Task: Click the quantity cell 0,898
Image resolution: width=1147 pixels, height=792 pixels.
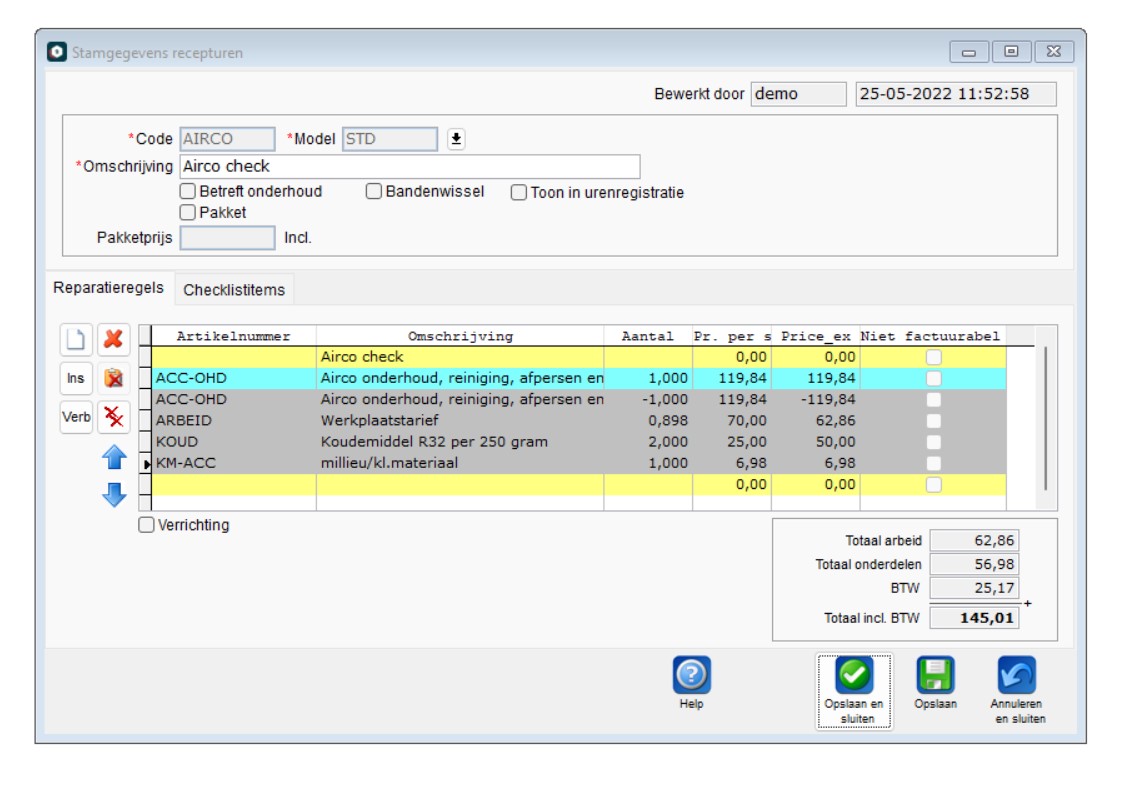Action: point(648,420)
